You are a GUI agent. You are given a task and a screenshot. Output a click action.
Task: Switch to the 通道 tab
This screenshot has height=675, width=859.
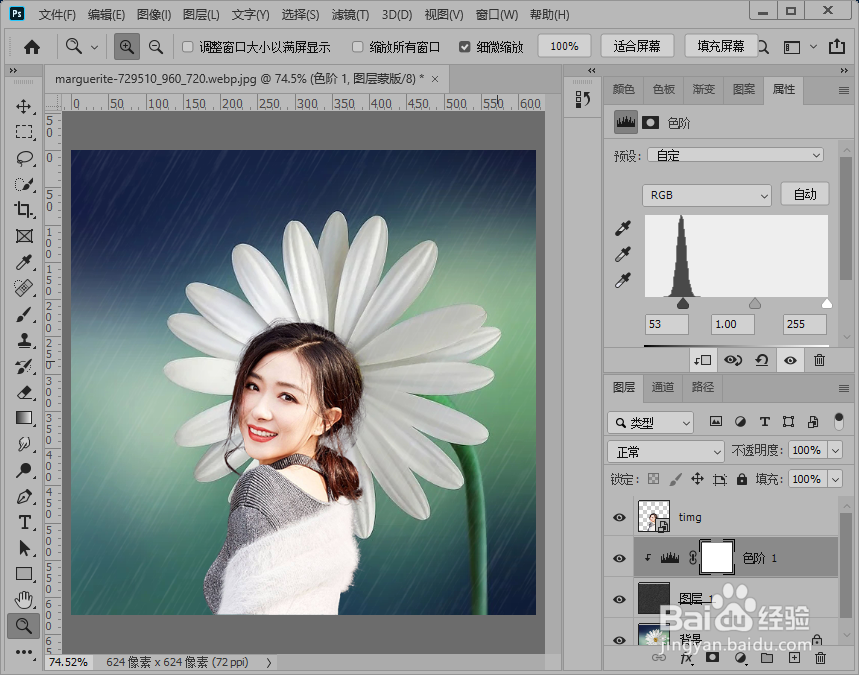click(663, 388)
